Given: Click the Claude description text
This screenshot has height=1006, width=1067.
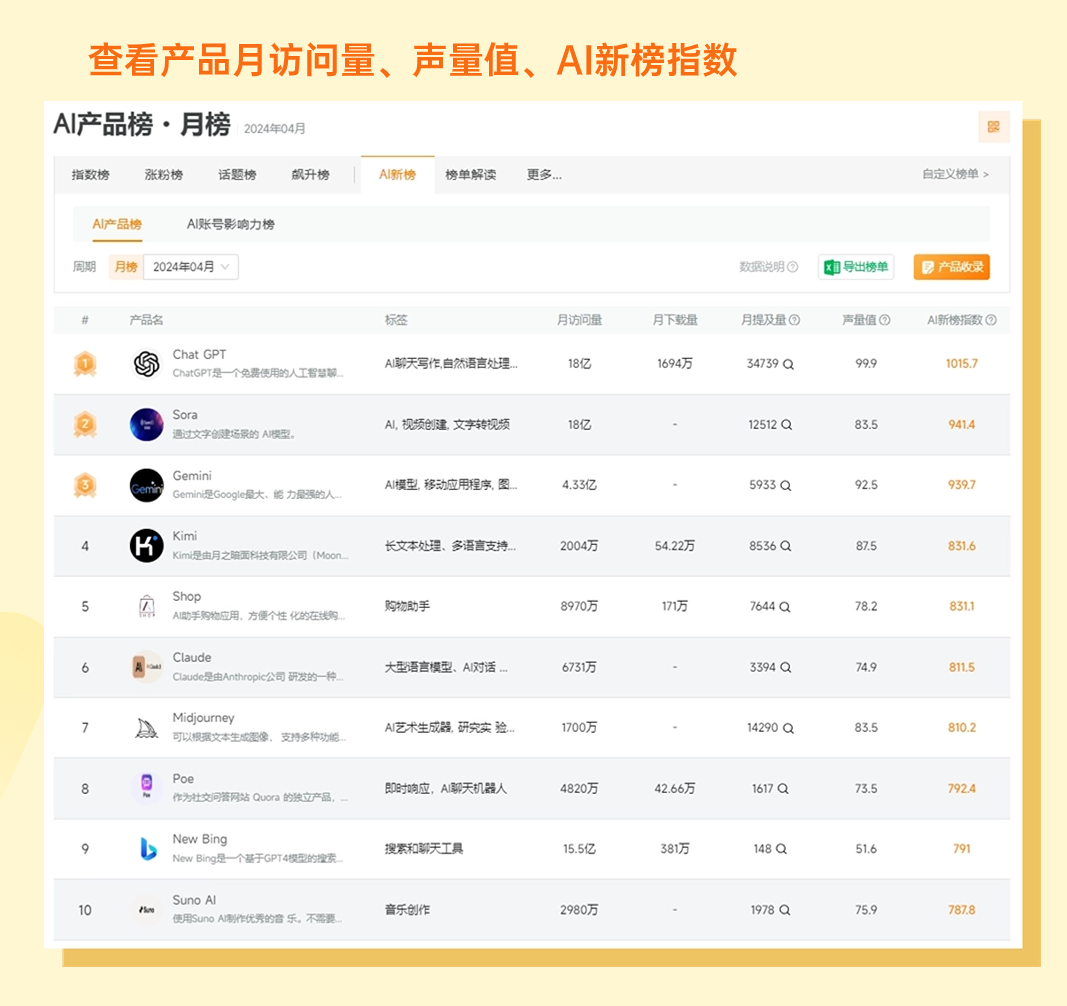Looking at the screenshot, I should click(258, 677).
